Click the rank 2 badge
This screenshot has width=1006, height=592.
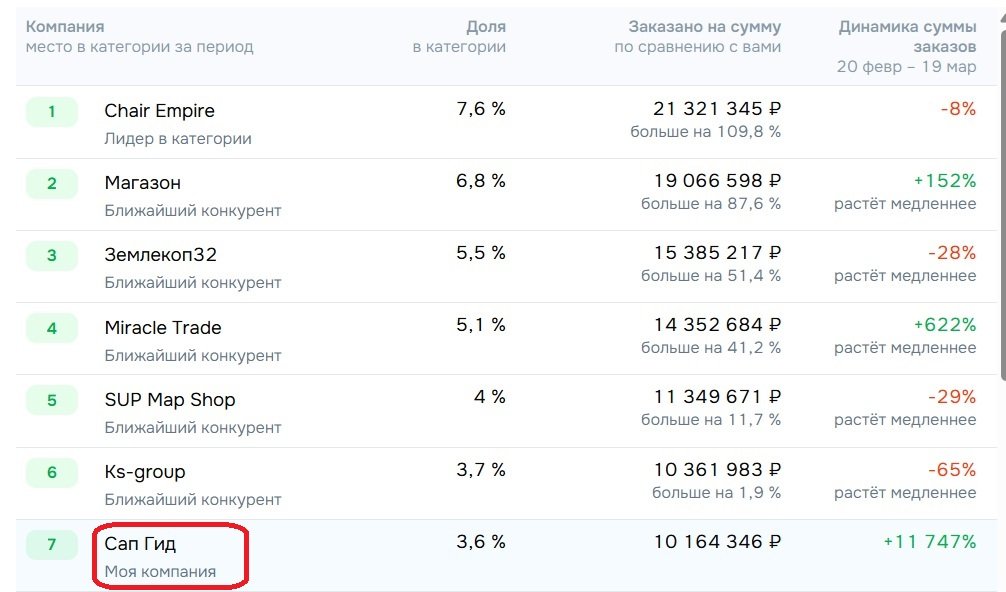tap(52, 184)
